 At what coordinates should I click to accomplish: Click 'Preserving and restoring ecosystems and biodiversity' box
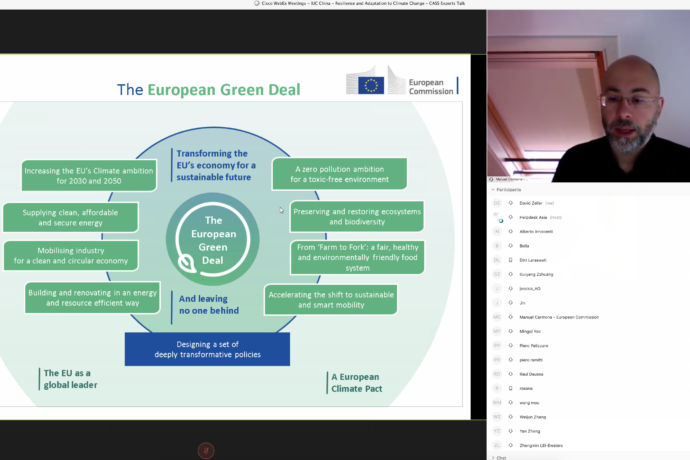357,216
